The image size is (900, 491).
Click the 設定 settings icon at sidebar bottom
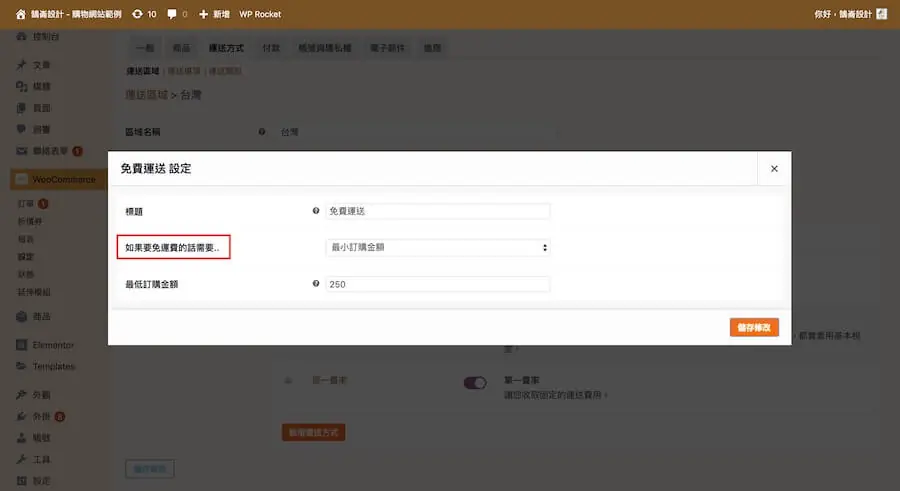point(21,481)
